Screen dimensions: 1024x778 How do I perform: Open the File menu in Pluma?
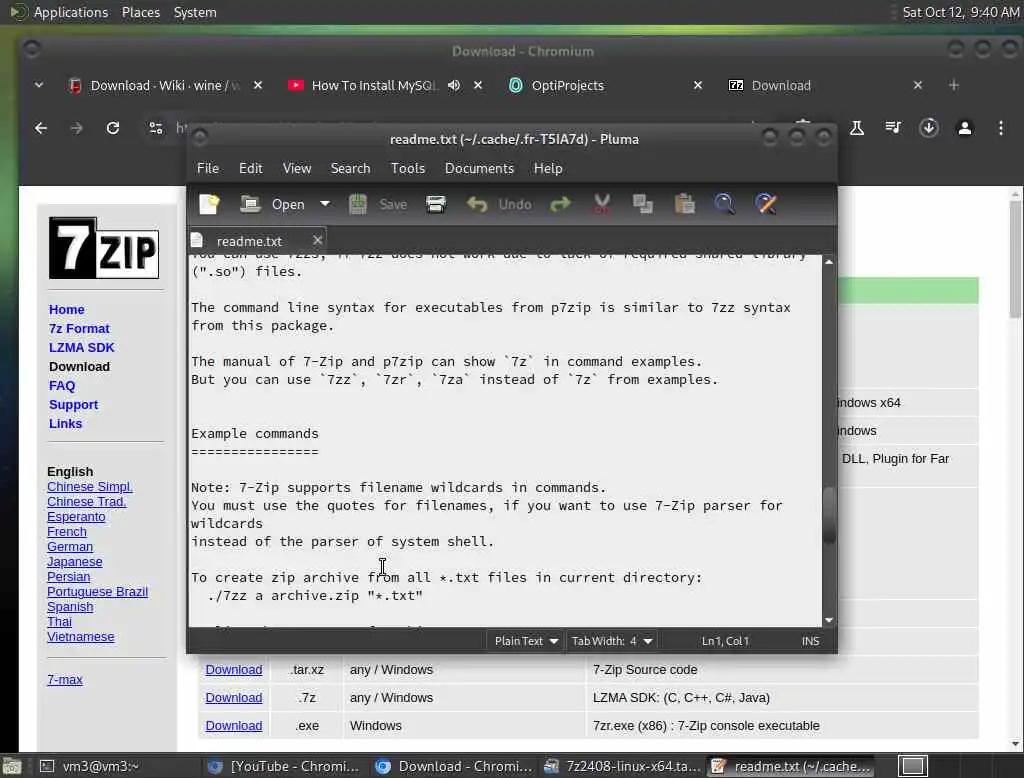[x=208, y=169]
